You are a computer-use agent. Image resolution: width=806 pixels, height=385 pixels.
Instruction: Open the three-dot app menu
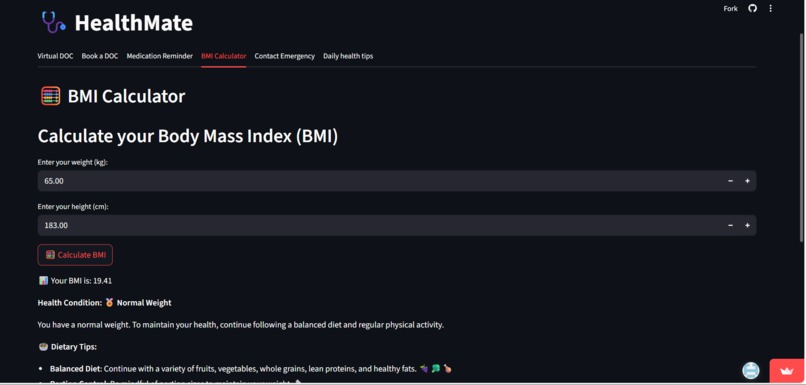[x=771, y=8]
